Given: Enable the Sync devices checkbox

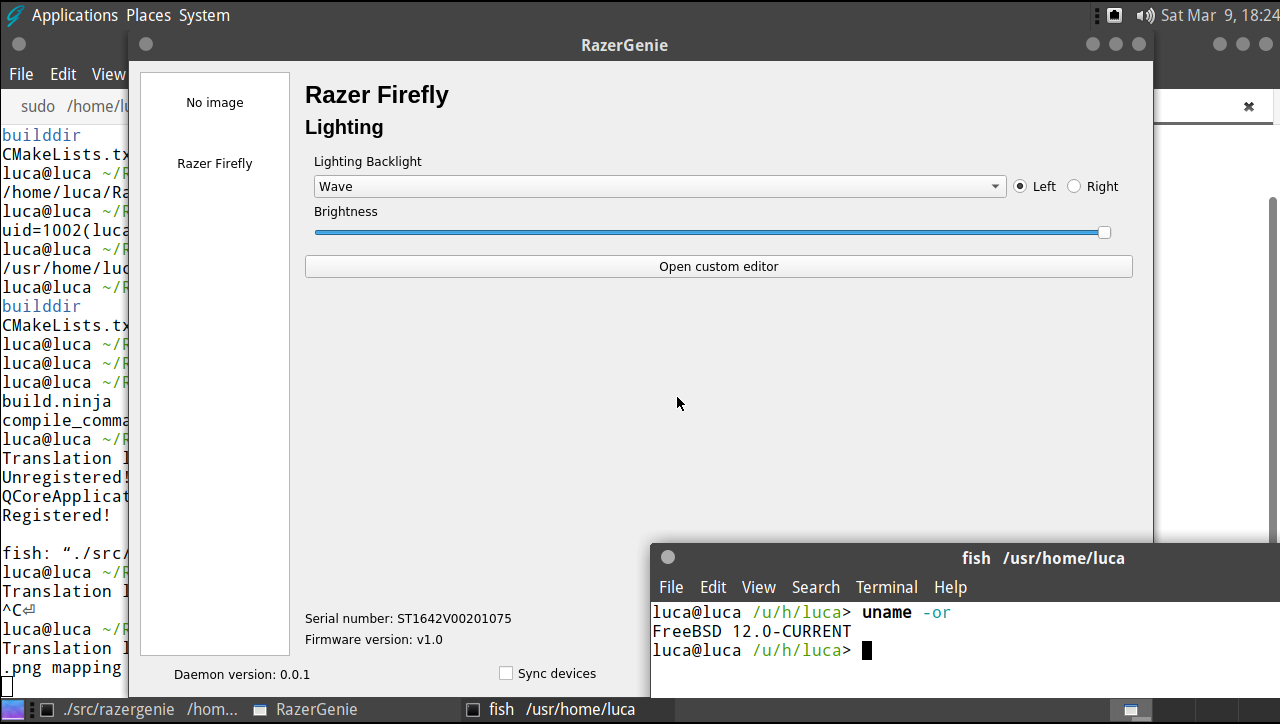Looking at the screenshot, I should pos(505,673).
